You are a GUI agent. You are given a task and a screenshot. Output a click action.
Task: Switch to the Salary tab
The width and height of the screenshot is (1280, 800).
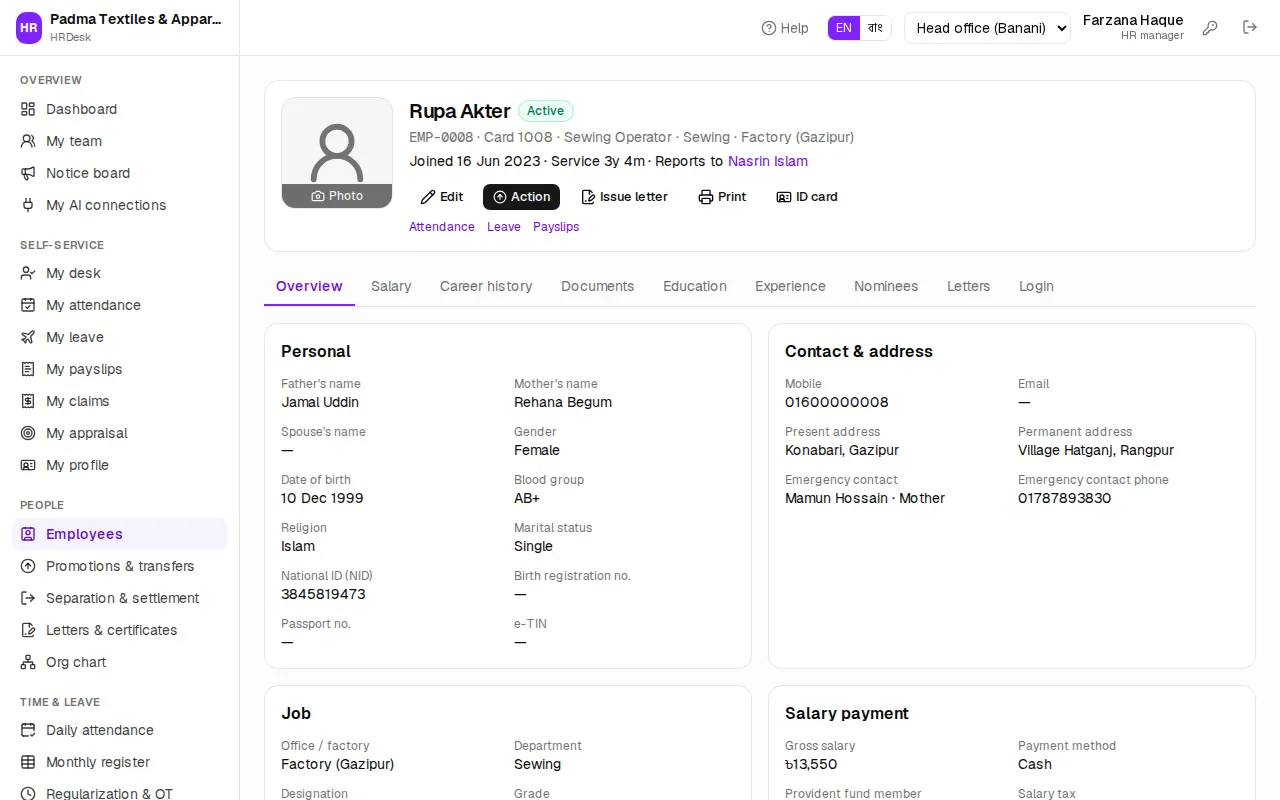pyautogui.click(x=391, y=286)
